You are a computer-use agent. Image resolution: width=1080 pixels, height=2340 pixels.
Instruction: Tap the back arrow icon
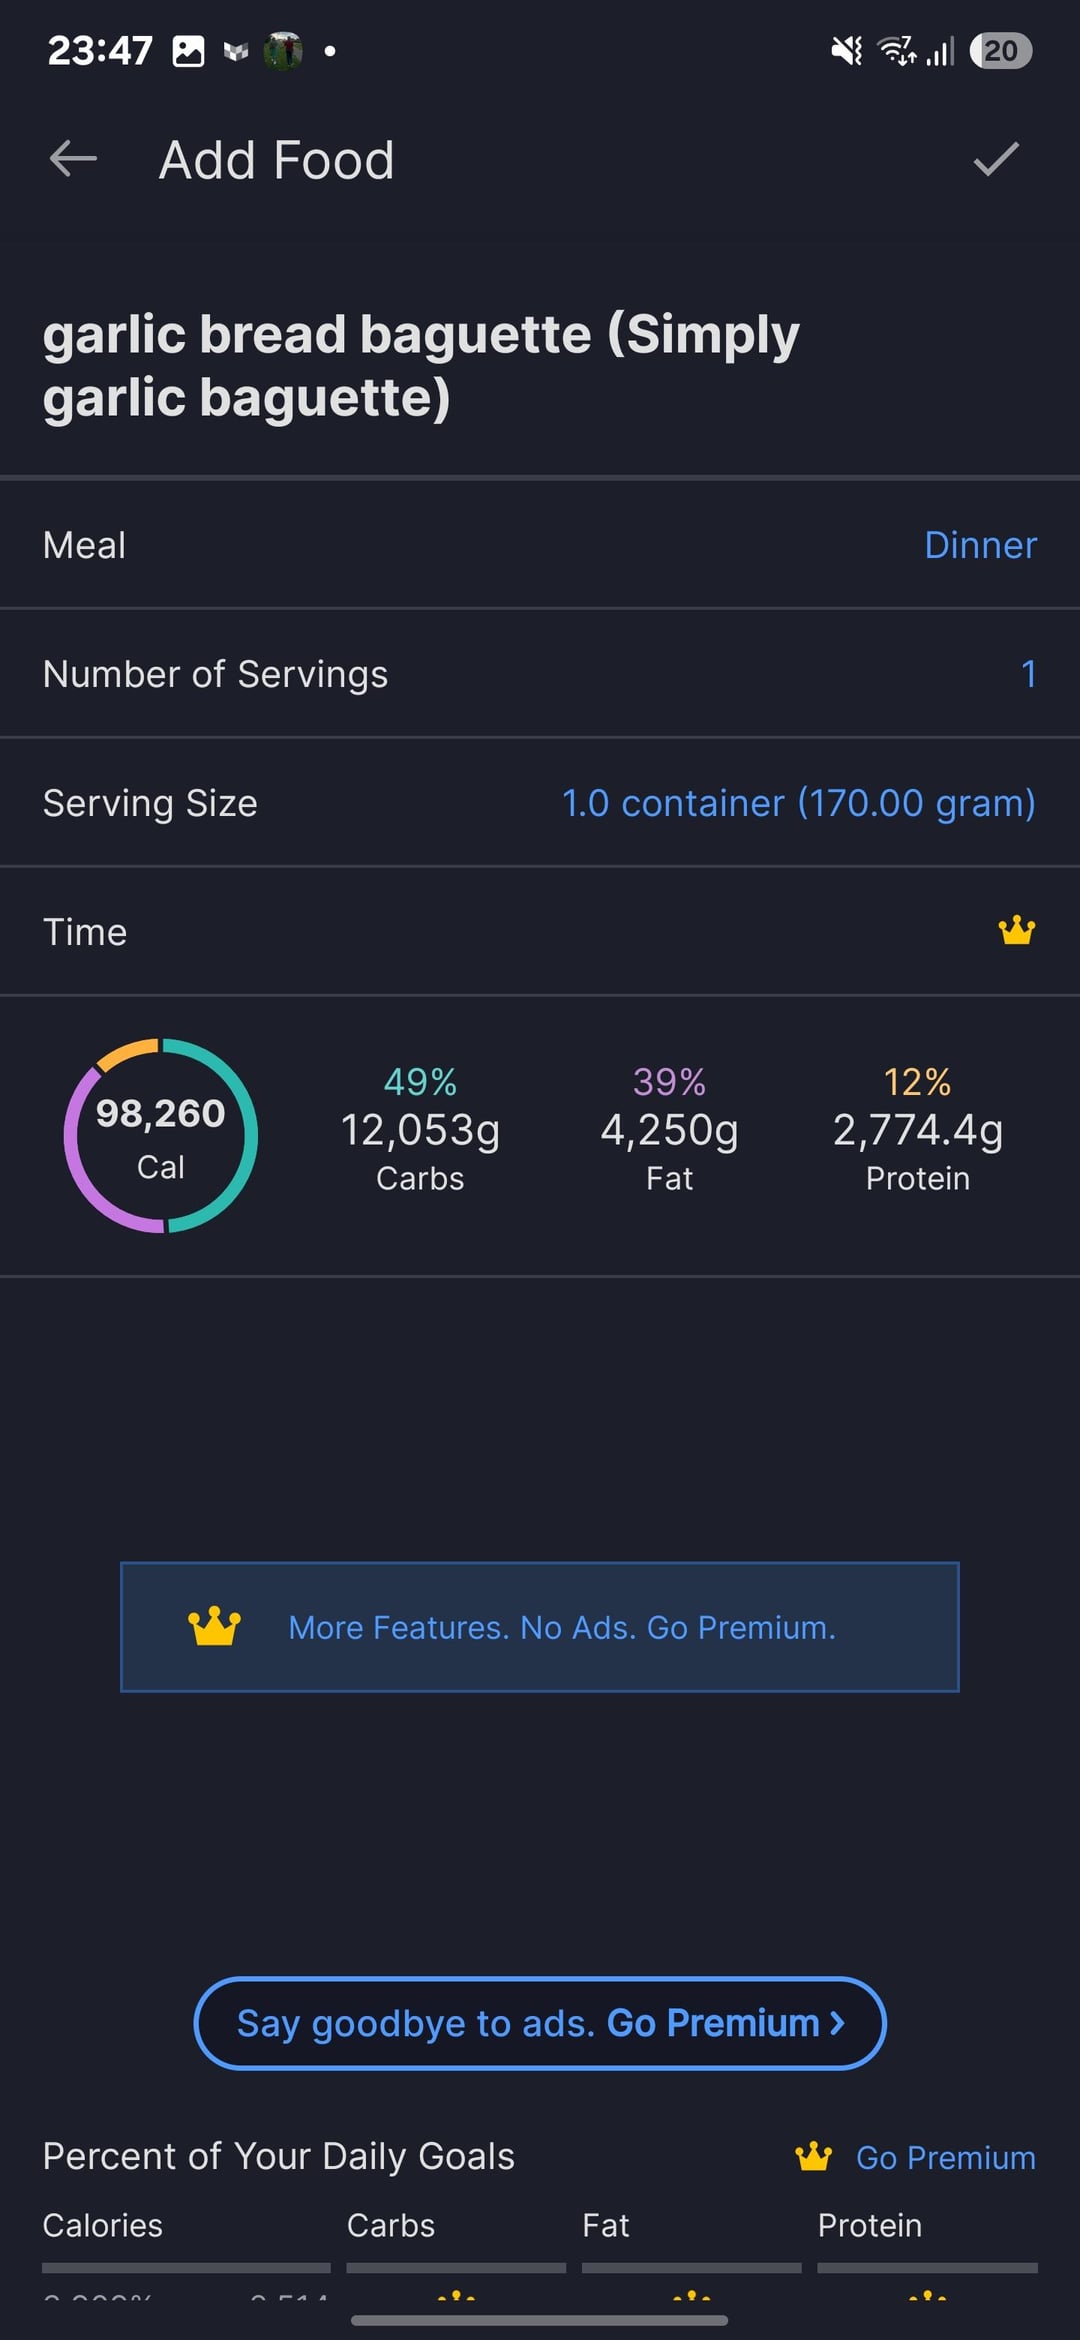tap(73, 159)
